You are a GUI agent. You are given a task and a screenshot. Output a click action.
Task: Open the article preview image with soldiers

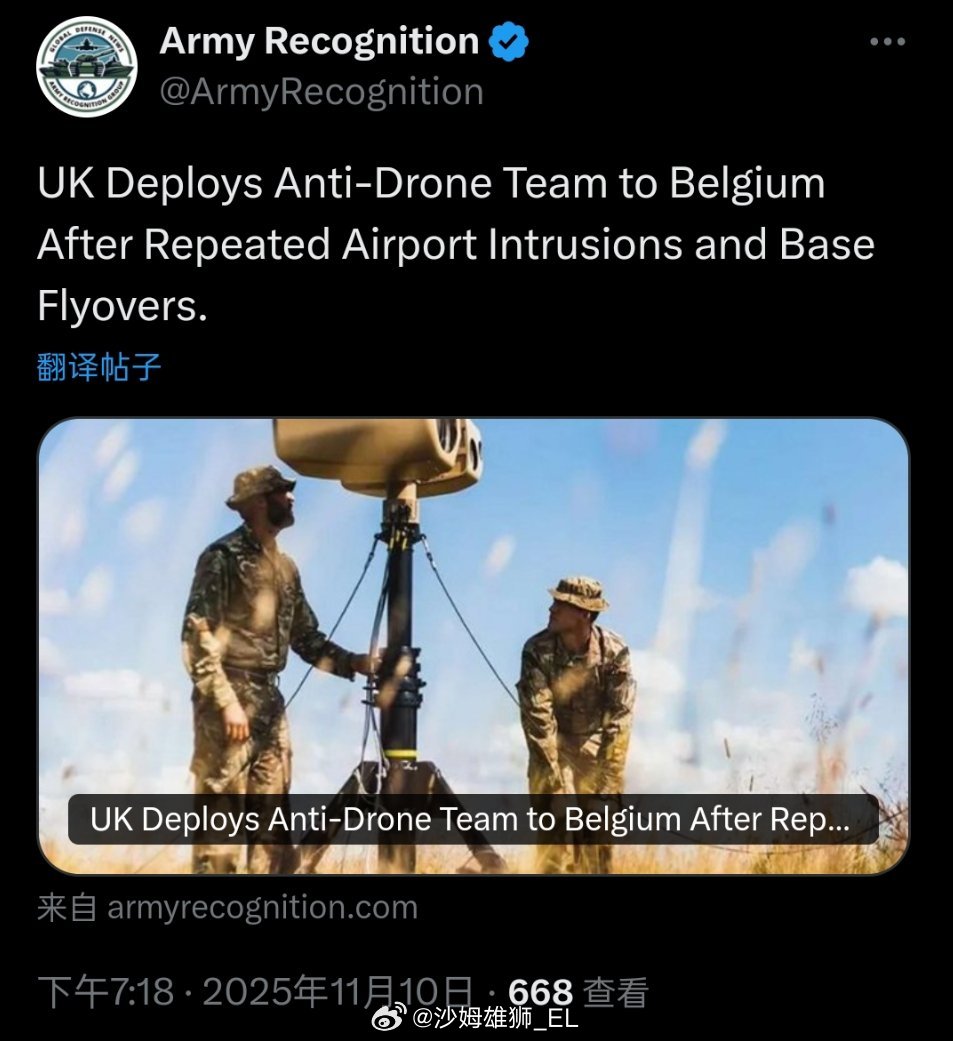pyautogui.click(x=473, y=645)
